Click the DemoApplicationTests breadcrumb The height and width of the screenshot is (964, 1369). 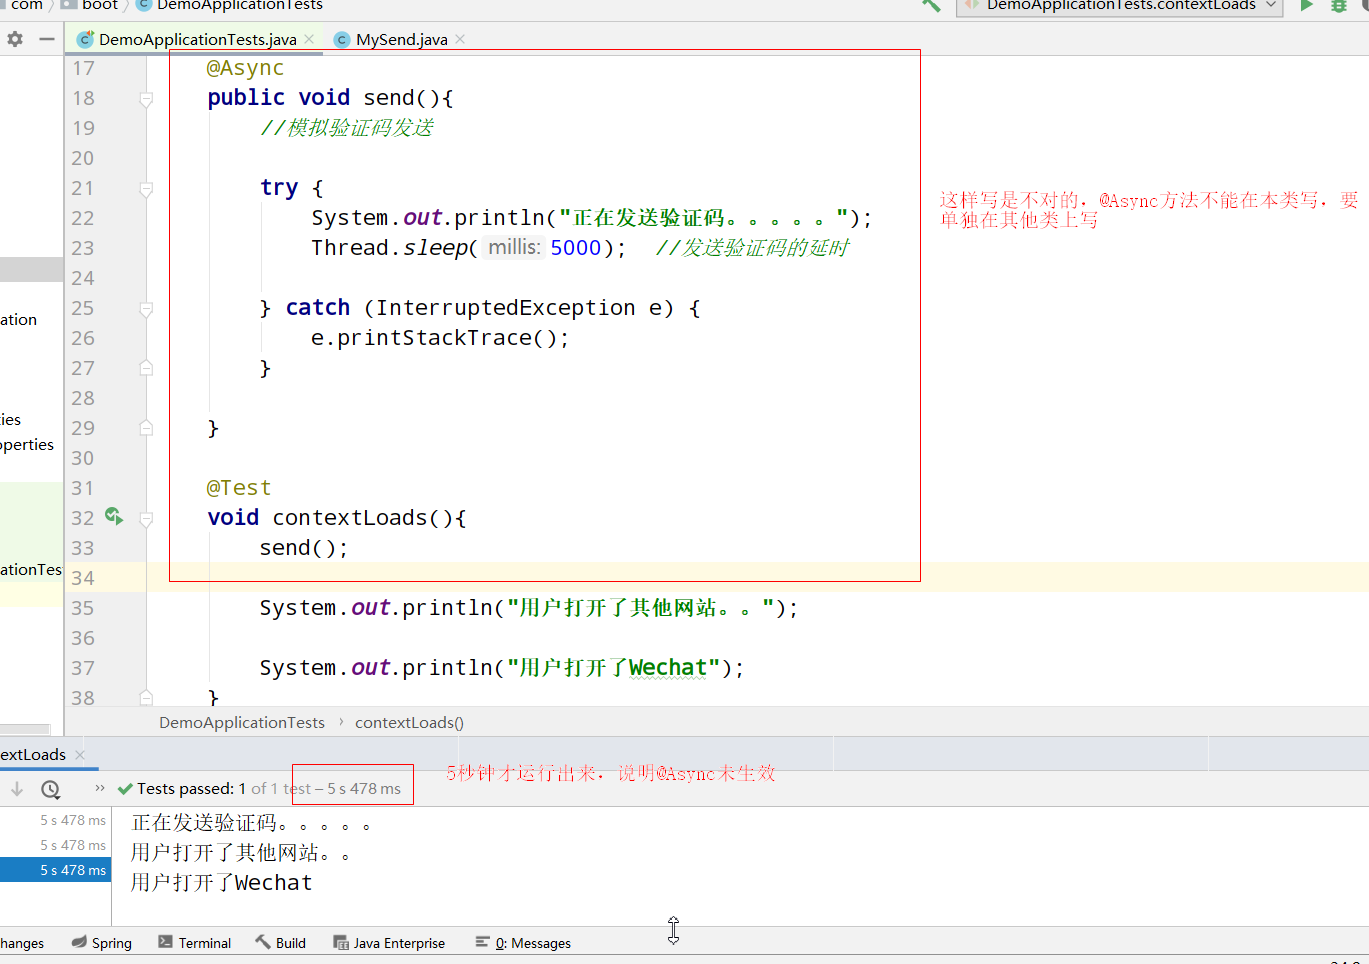tap(242, 722)
